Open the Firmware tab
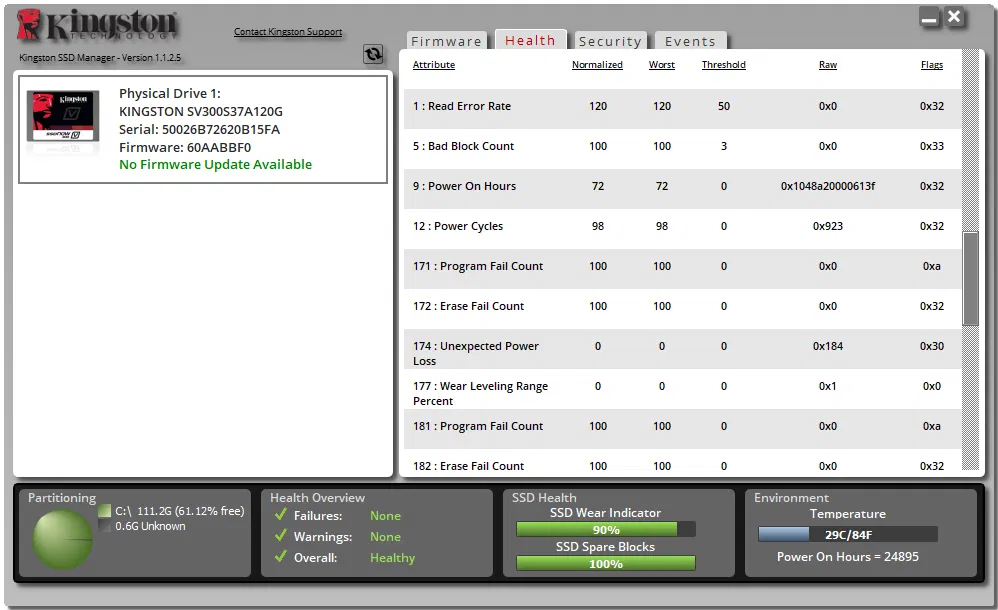The width and height of the screenshot is (998, 610). point(446,41)
